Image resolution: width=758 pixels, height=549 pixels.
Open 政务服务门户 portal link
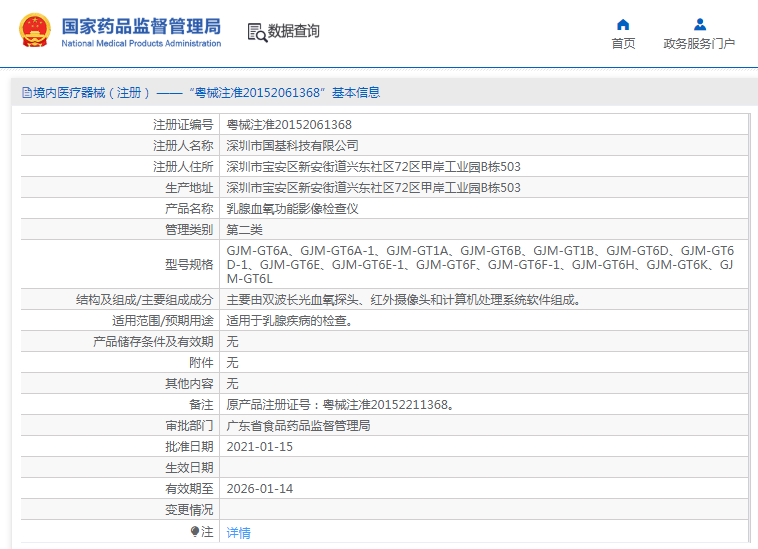(x=699, y=43)
